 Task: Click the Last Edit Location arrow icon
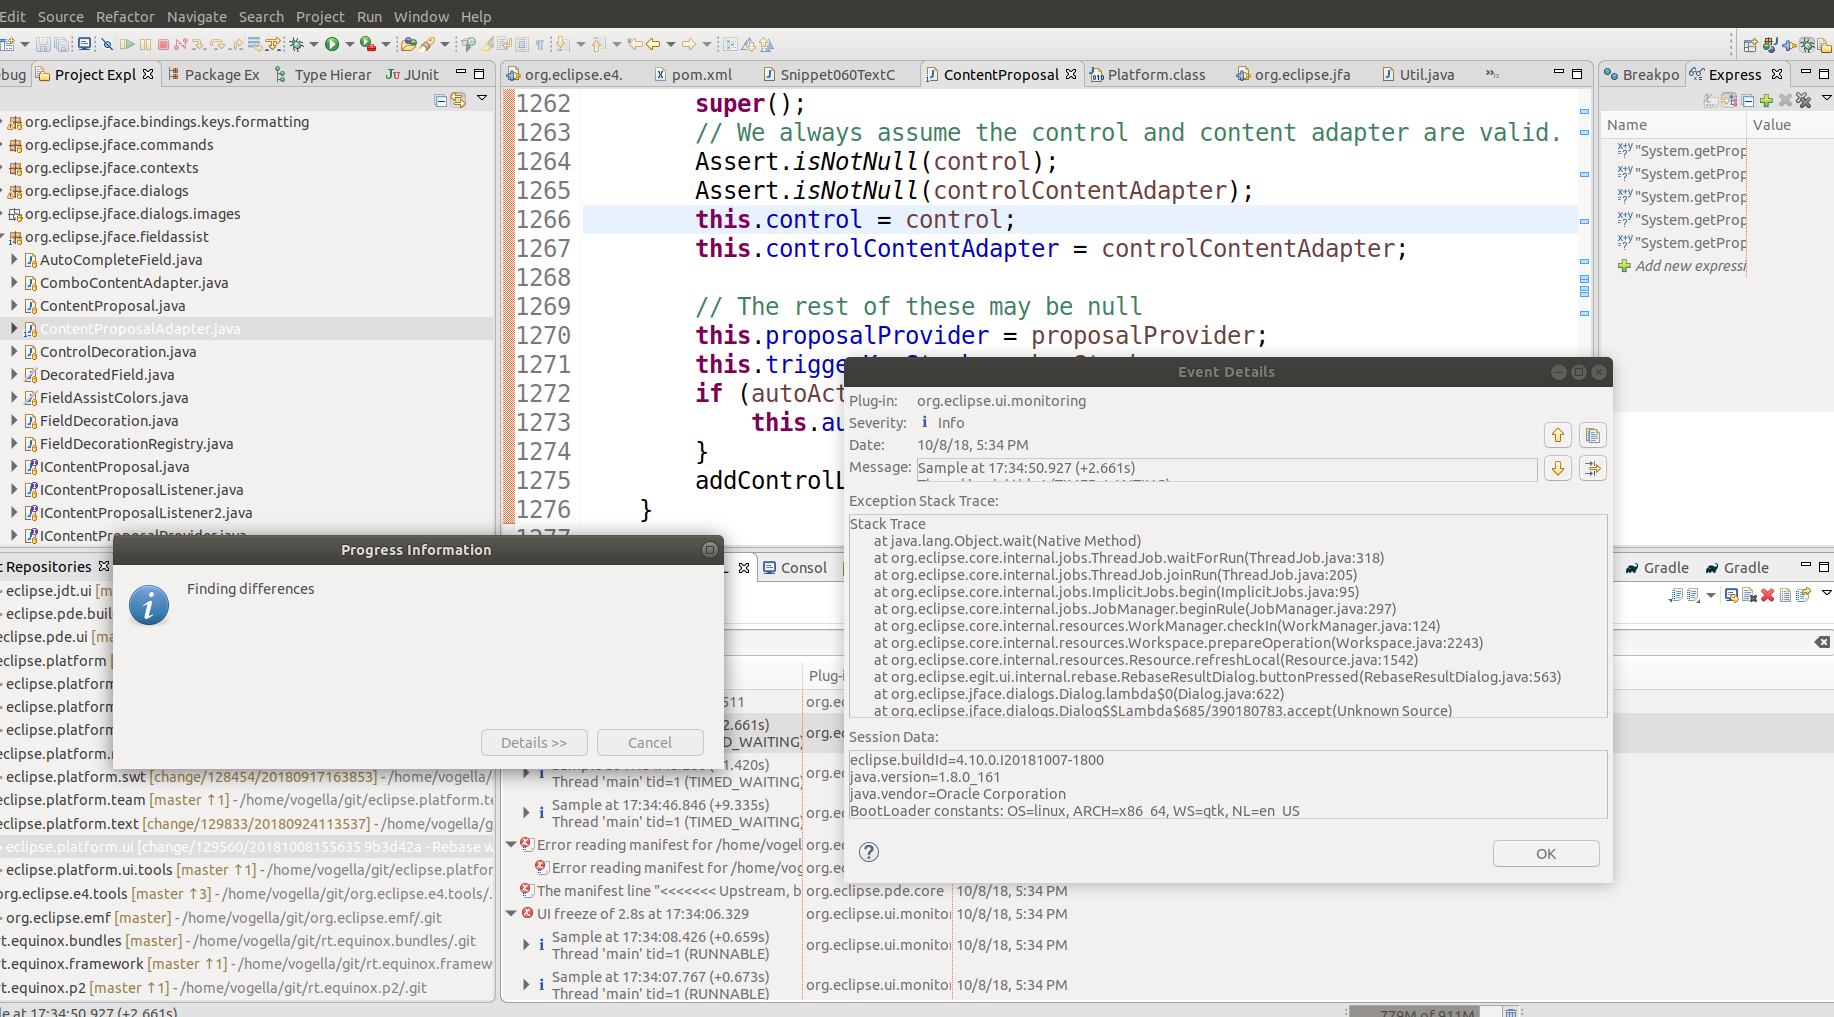(x=635, y=44)
